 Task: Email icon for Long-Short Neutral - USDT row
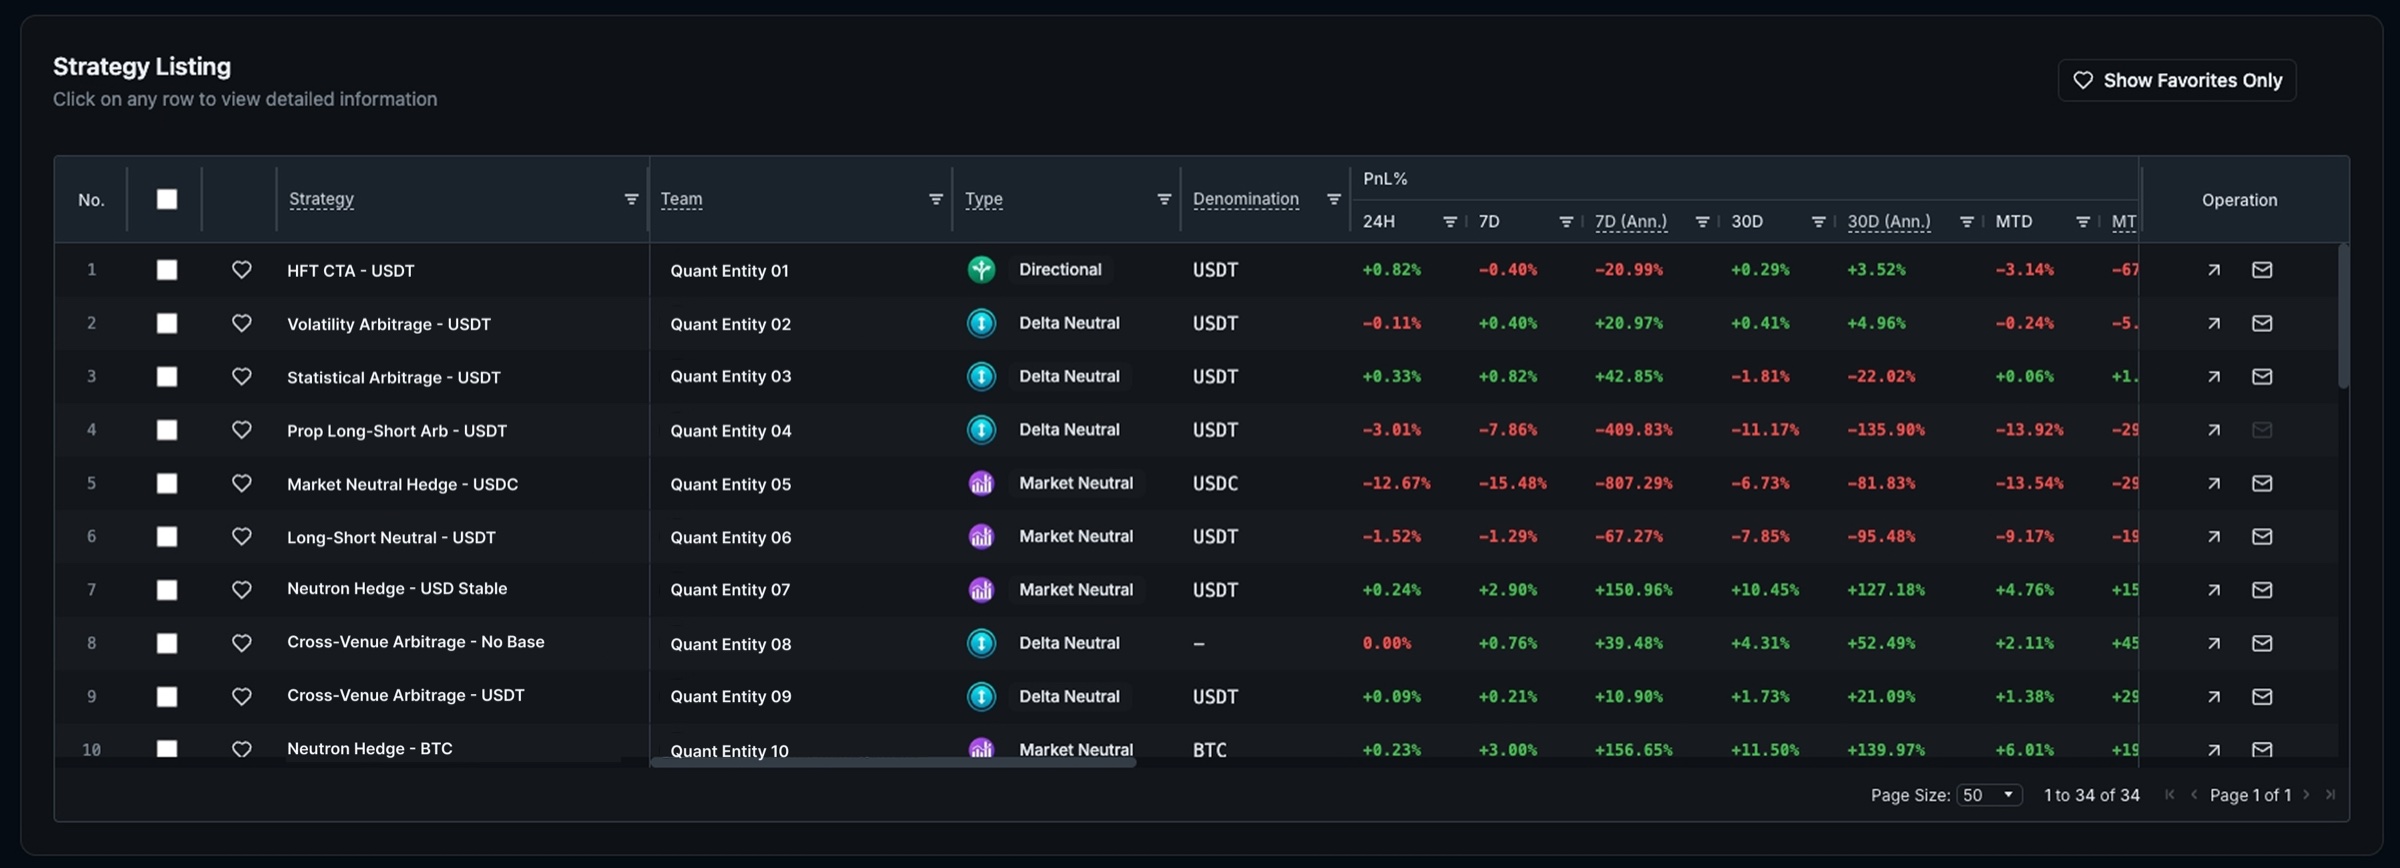click(x=2262, y=537)
